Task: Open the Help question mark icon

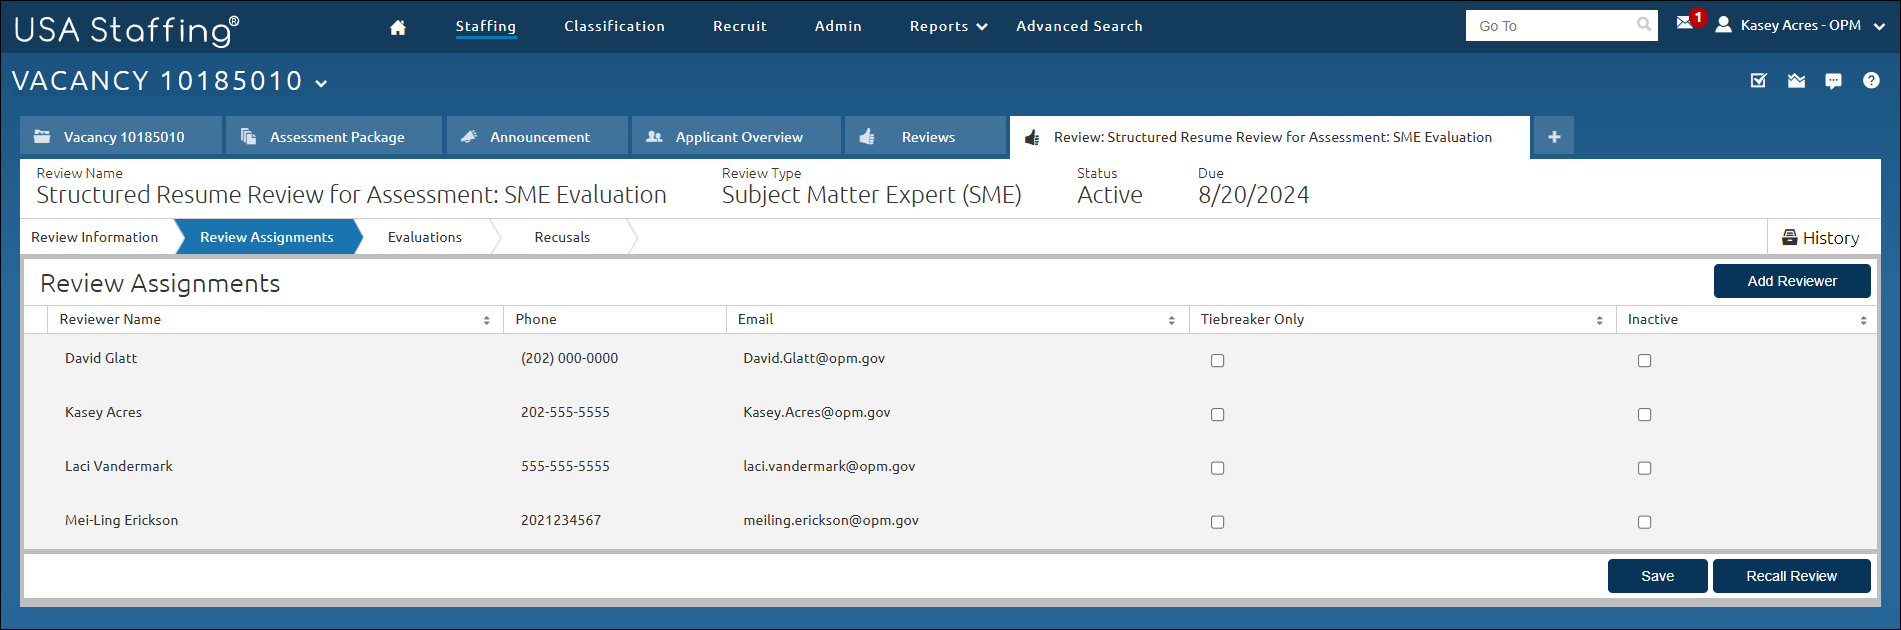Action: 1871,81
